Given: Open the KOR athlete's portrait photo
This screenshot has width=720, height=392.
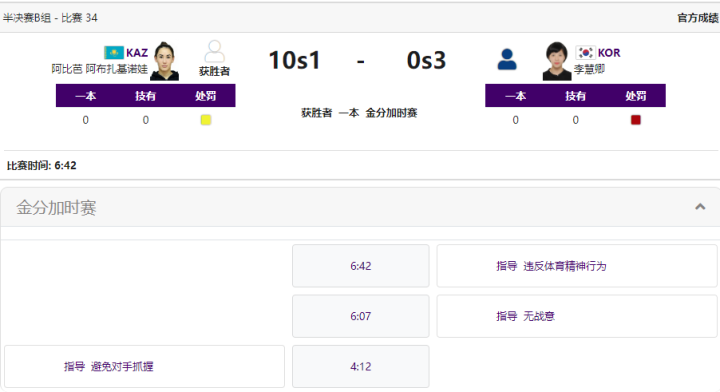Looking at the screenshot, I should [557, 61].
